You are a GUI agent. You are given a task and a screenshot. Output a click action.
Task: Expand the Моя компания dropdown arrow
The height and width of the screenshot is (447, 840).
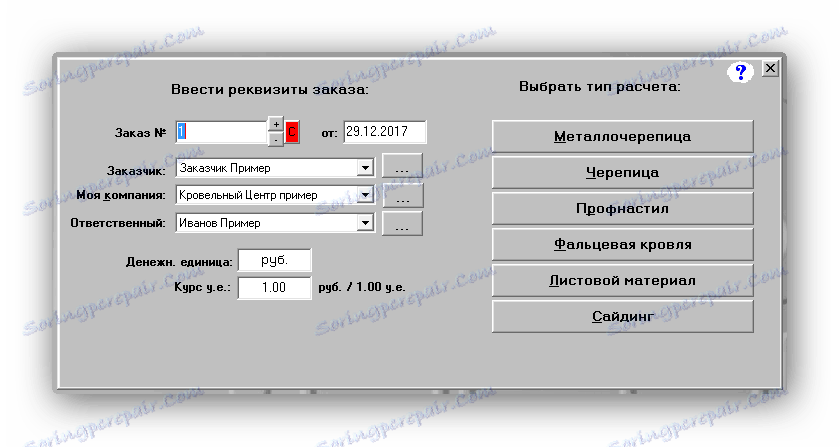point(365,195)
